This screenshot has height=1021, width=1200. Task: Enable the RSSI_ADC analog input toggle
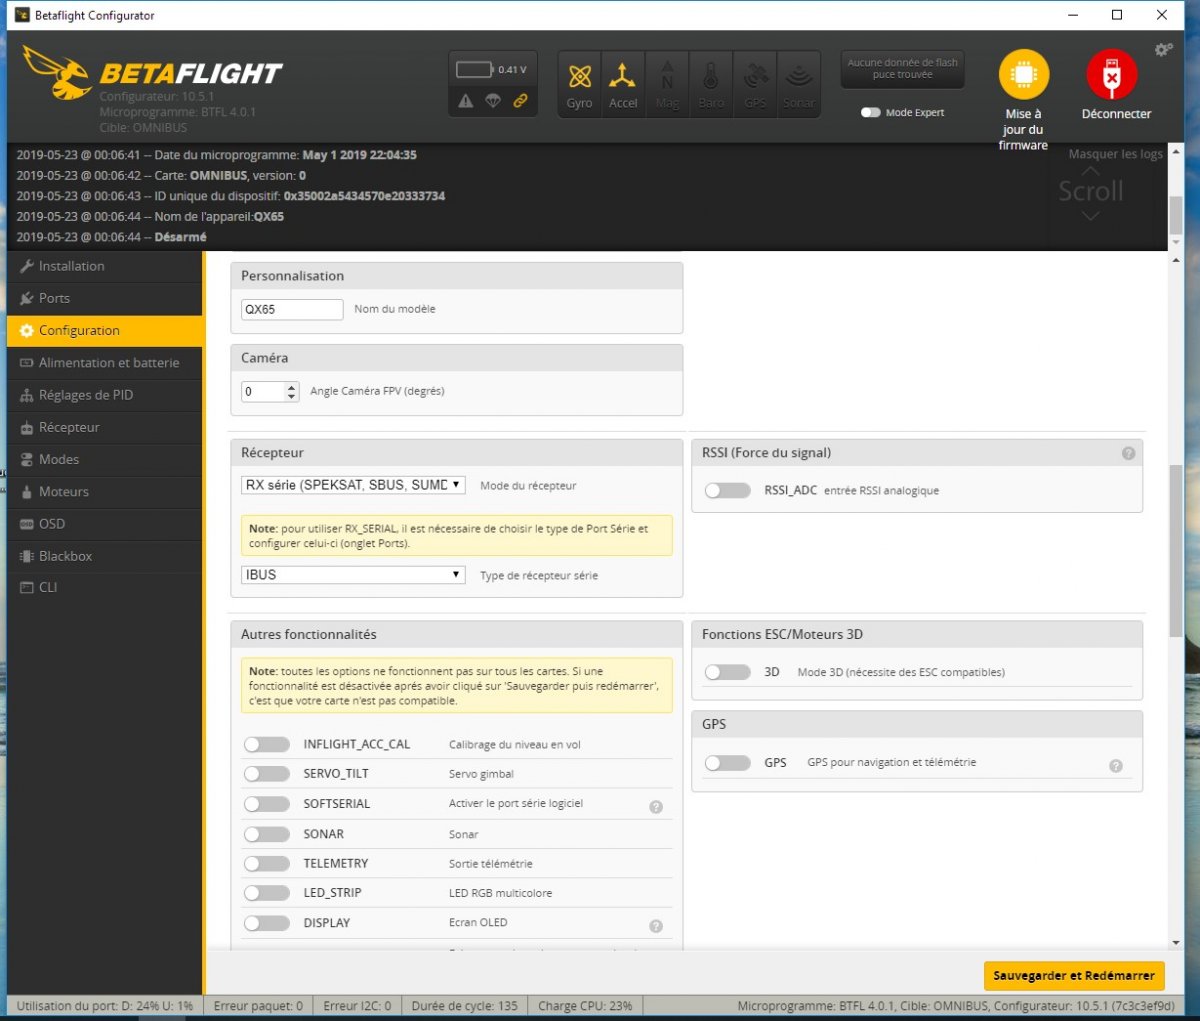[x=727, y=491]
